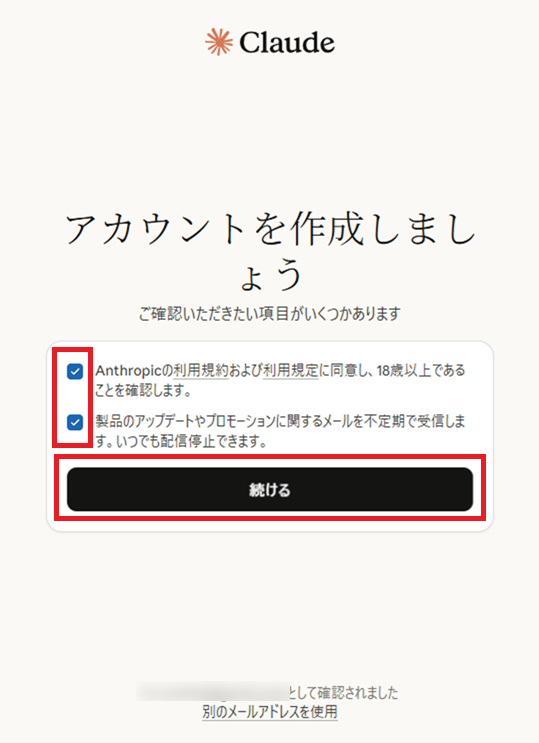Click the 製品のアップデート email label text
This screenshot has width=539, height=743.
280,421
